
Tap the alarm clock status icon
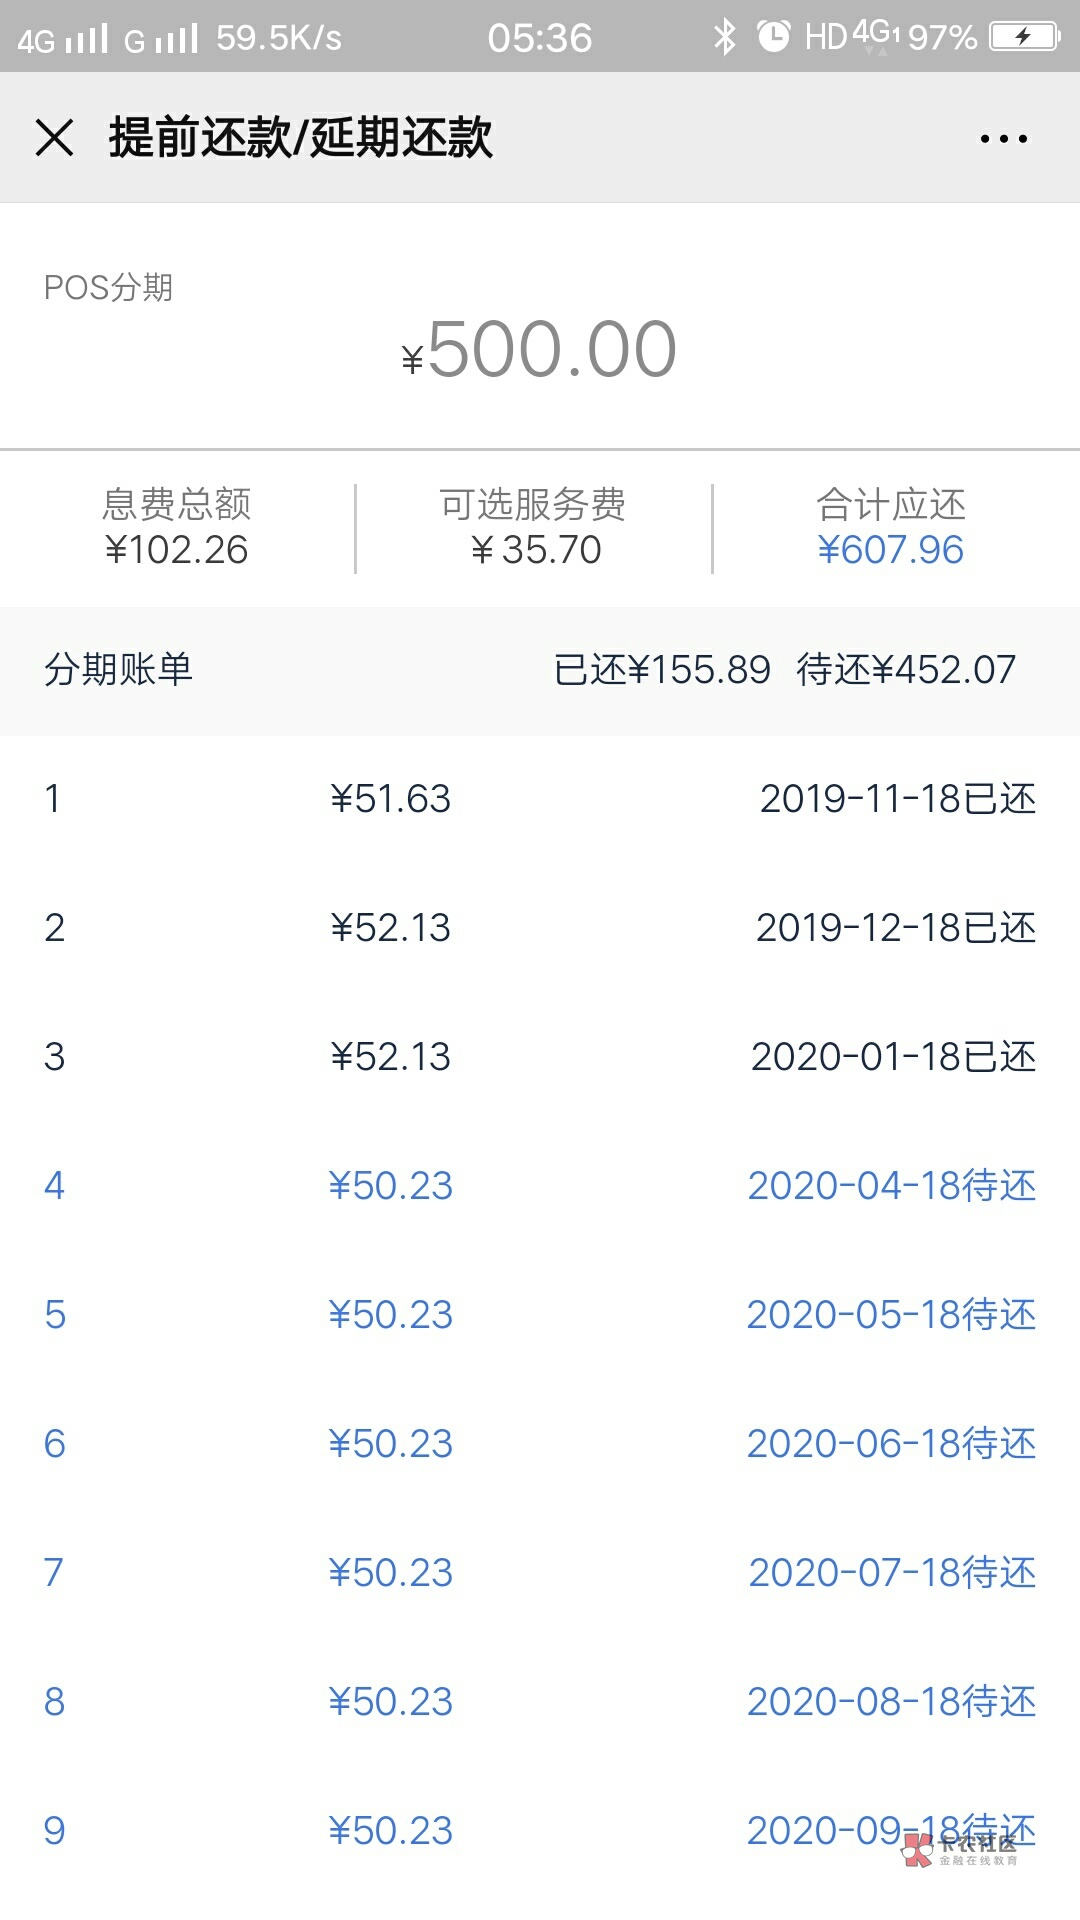(773, 37)
